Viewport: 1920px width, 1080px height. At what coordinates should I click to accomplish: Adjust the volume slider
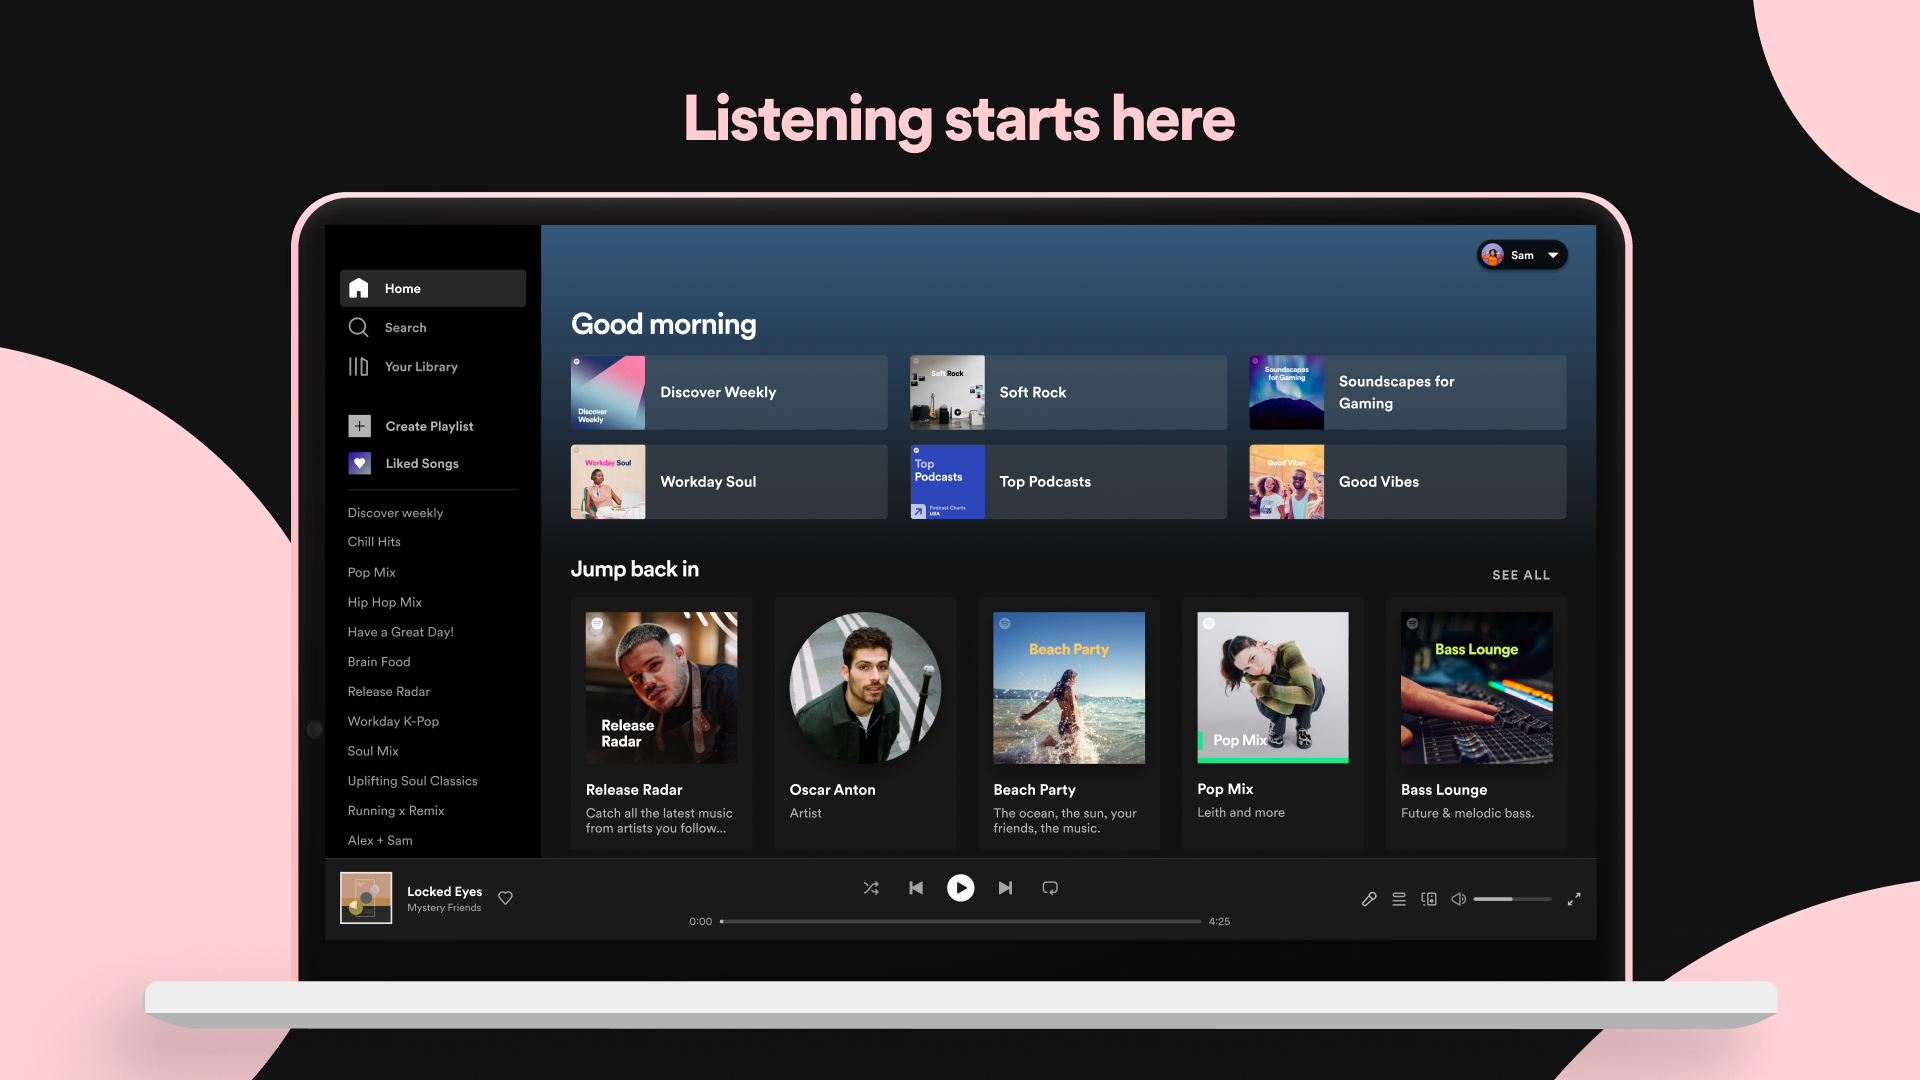click(x=1512, y=898)
